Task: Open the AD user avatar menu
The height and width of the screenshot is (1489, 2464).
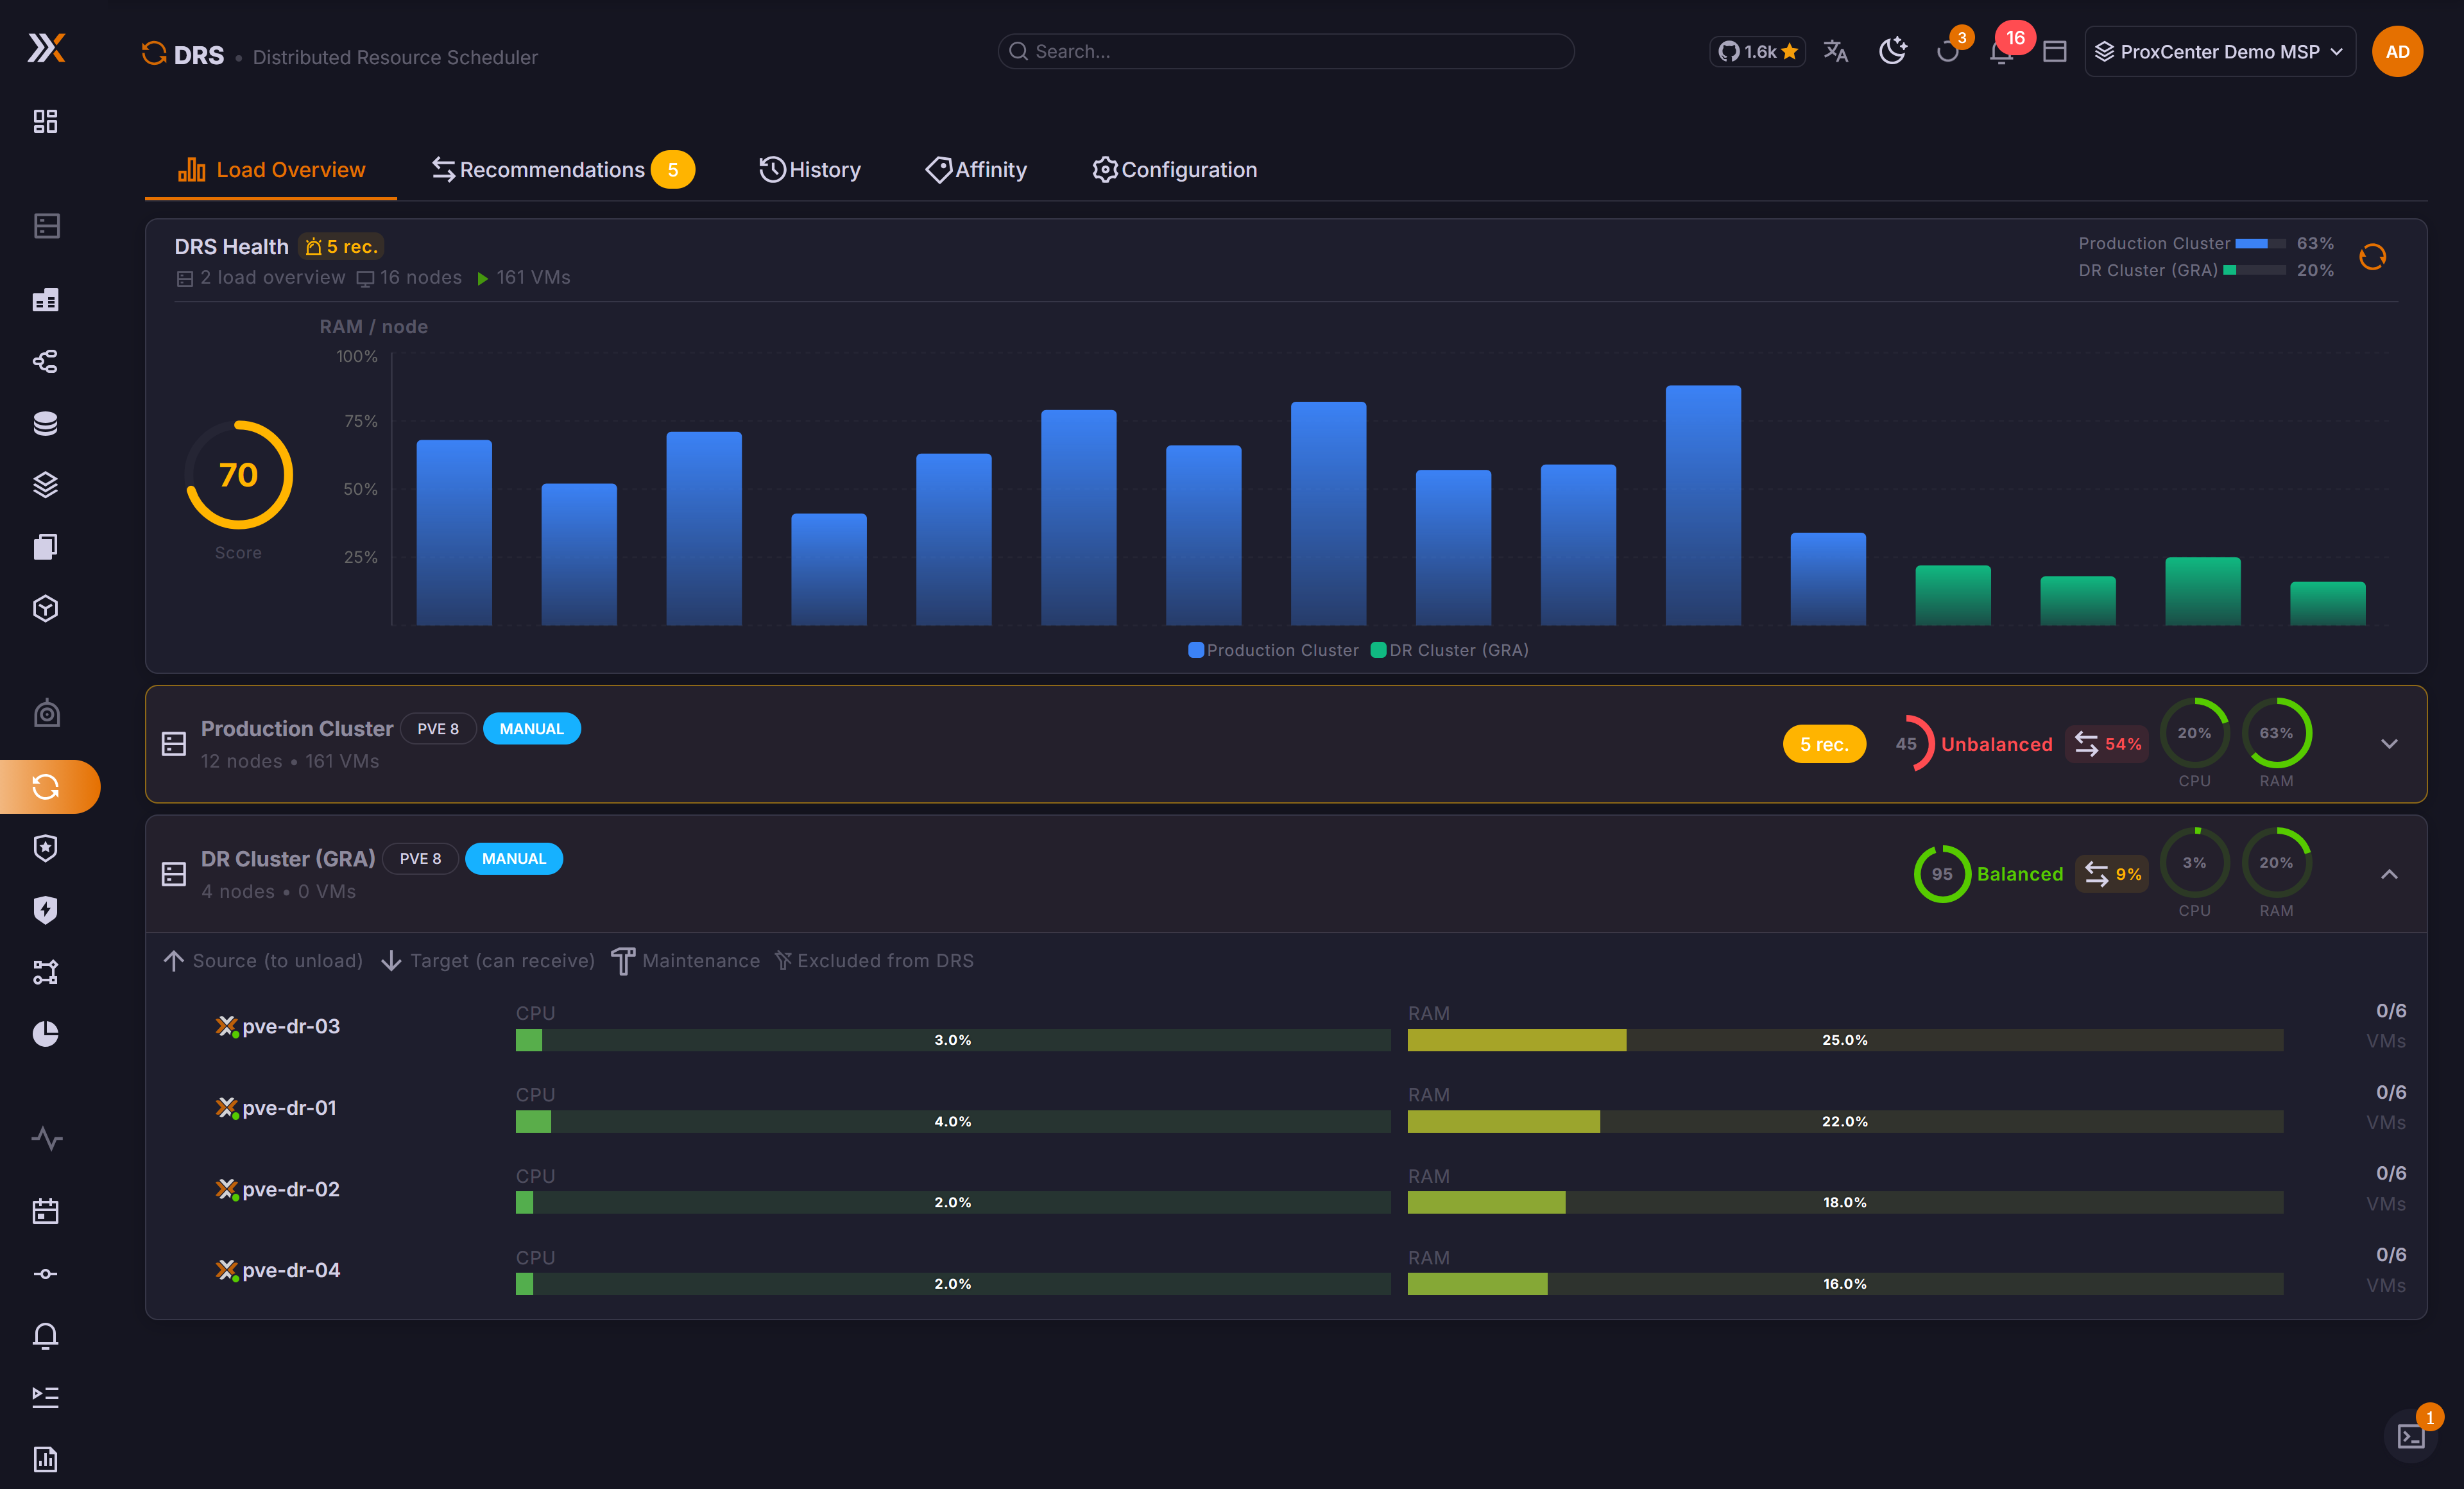Action: [x=2397, y=51]
